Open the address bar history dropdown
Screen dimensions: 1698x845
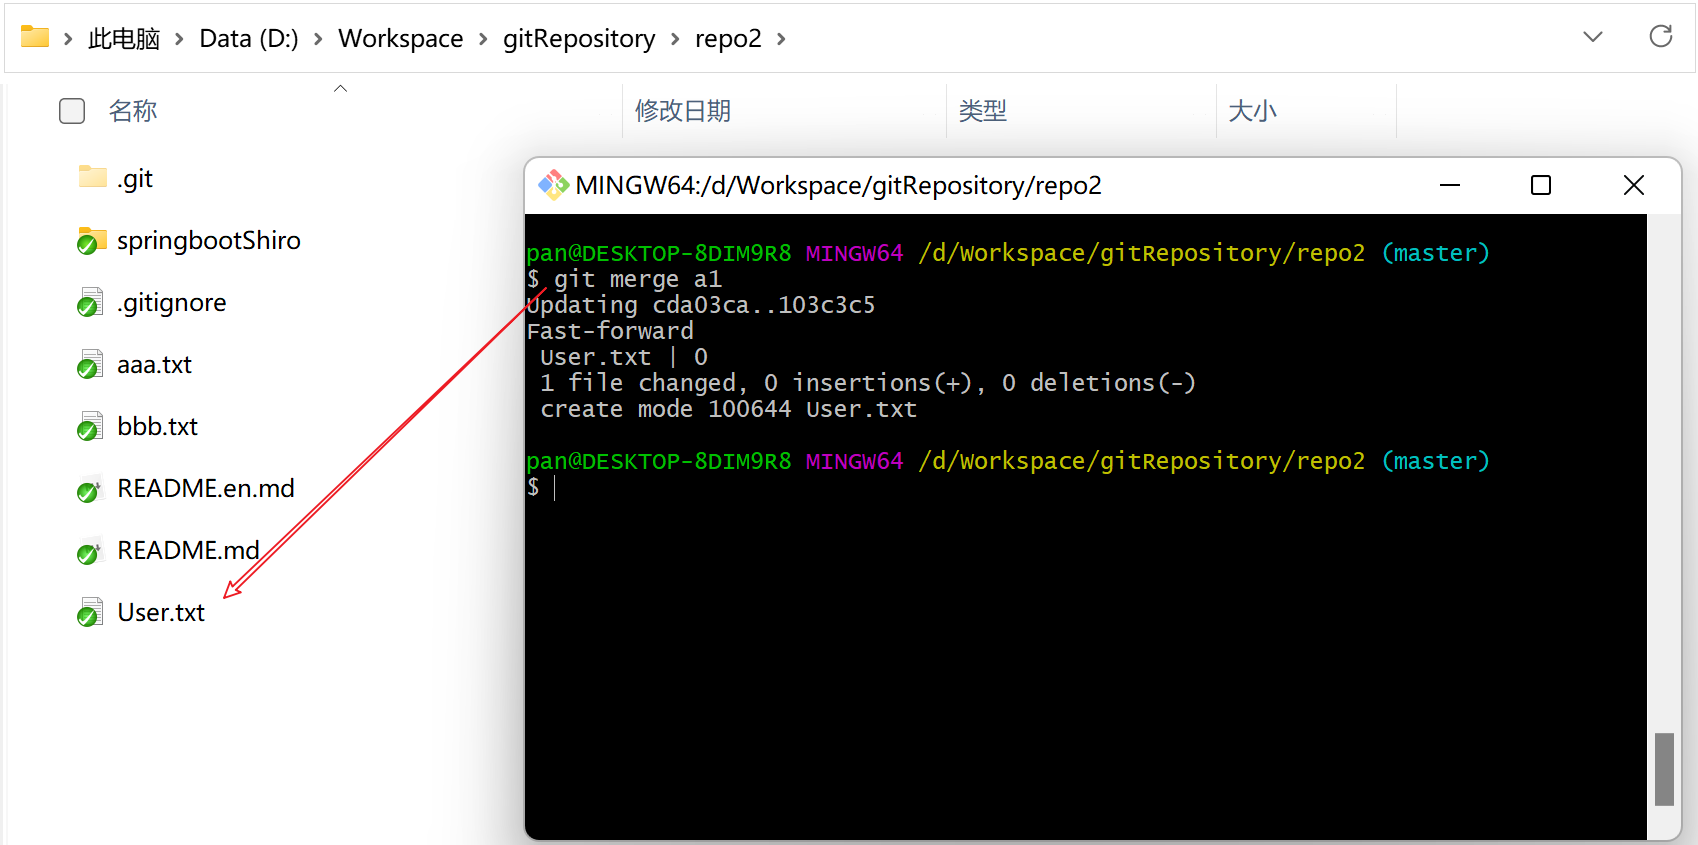click(x=1593, y=37)
